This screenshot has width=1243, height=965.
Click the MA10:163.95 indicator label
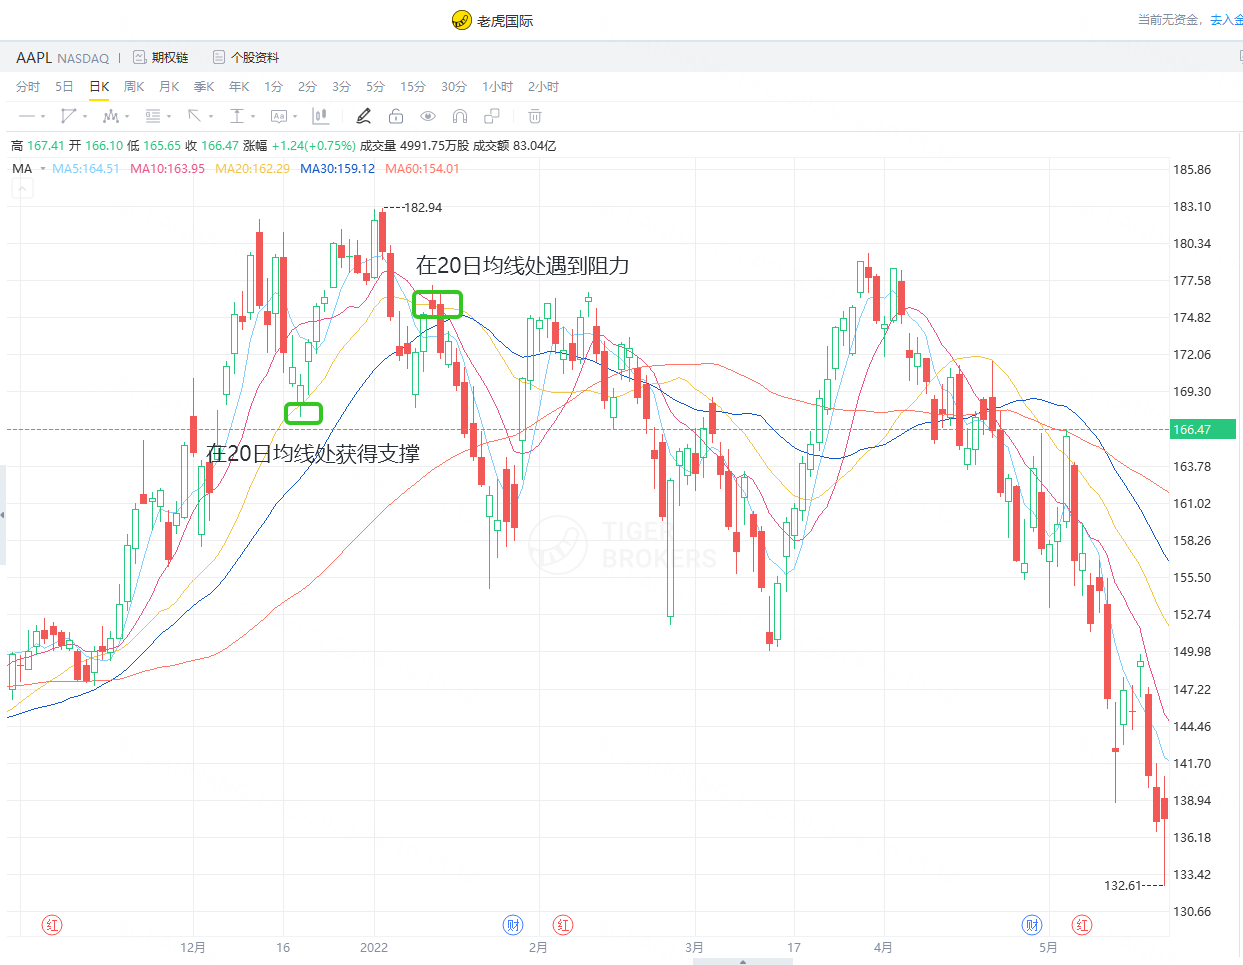(167, 169)
